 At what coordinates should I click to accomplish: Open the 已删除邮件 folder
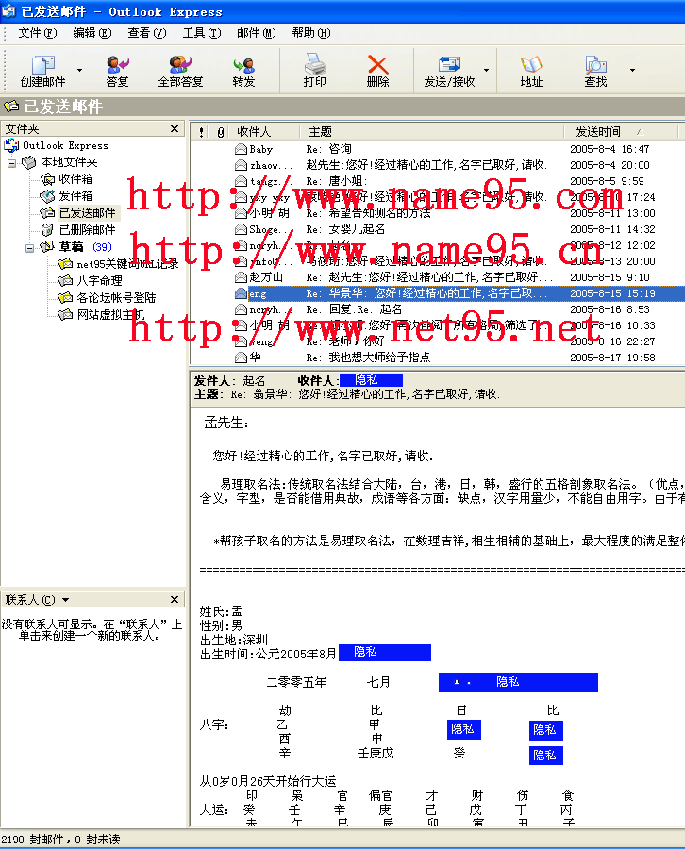pyautogui.click(x=87, y=230)
